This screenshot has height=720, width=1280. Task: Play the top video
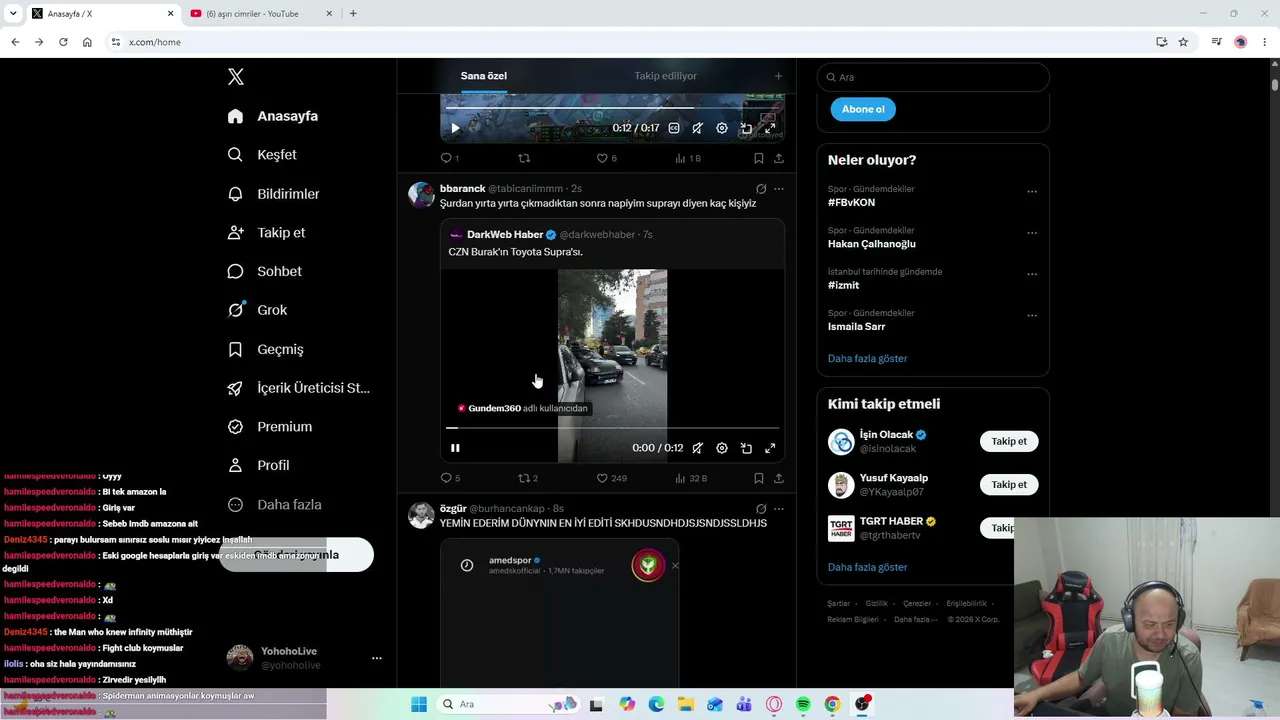point(455,128)
